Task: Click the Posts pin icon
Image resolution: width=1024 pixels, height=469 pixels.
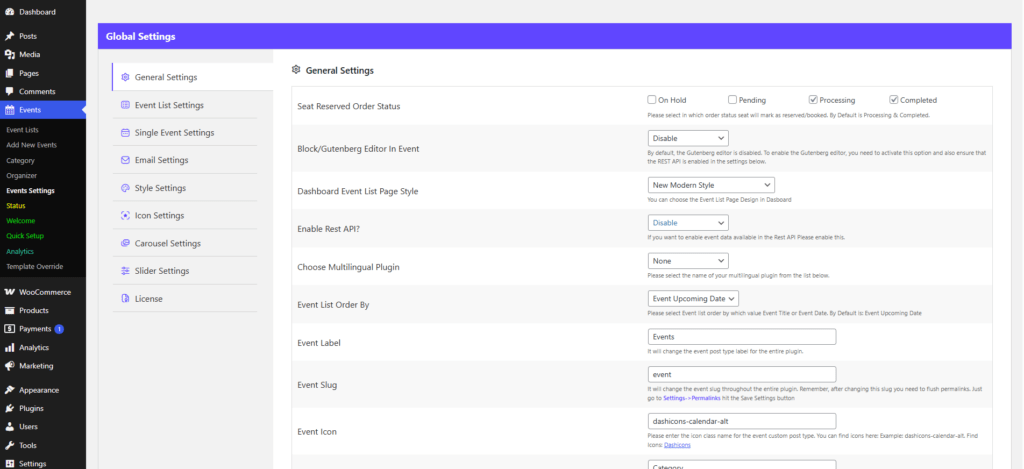Action: point(9,36)
